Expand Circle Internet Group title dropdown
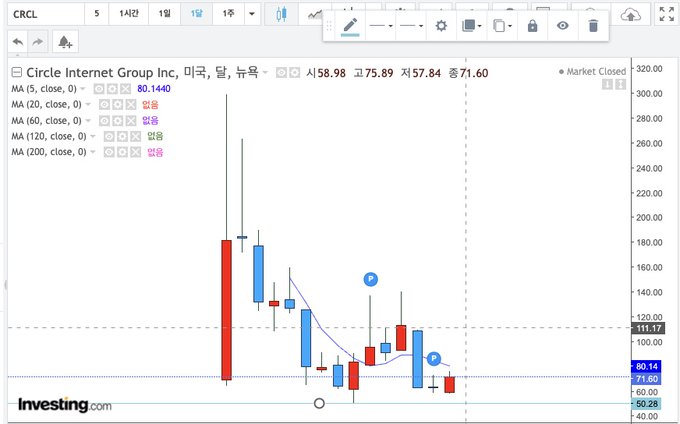 tap(265, 72)
